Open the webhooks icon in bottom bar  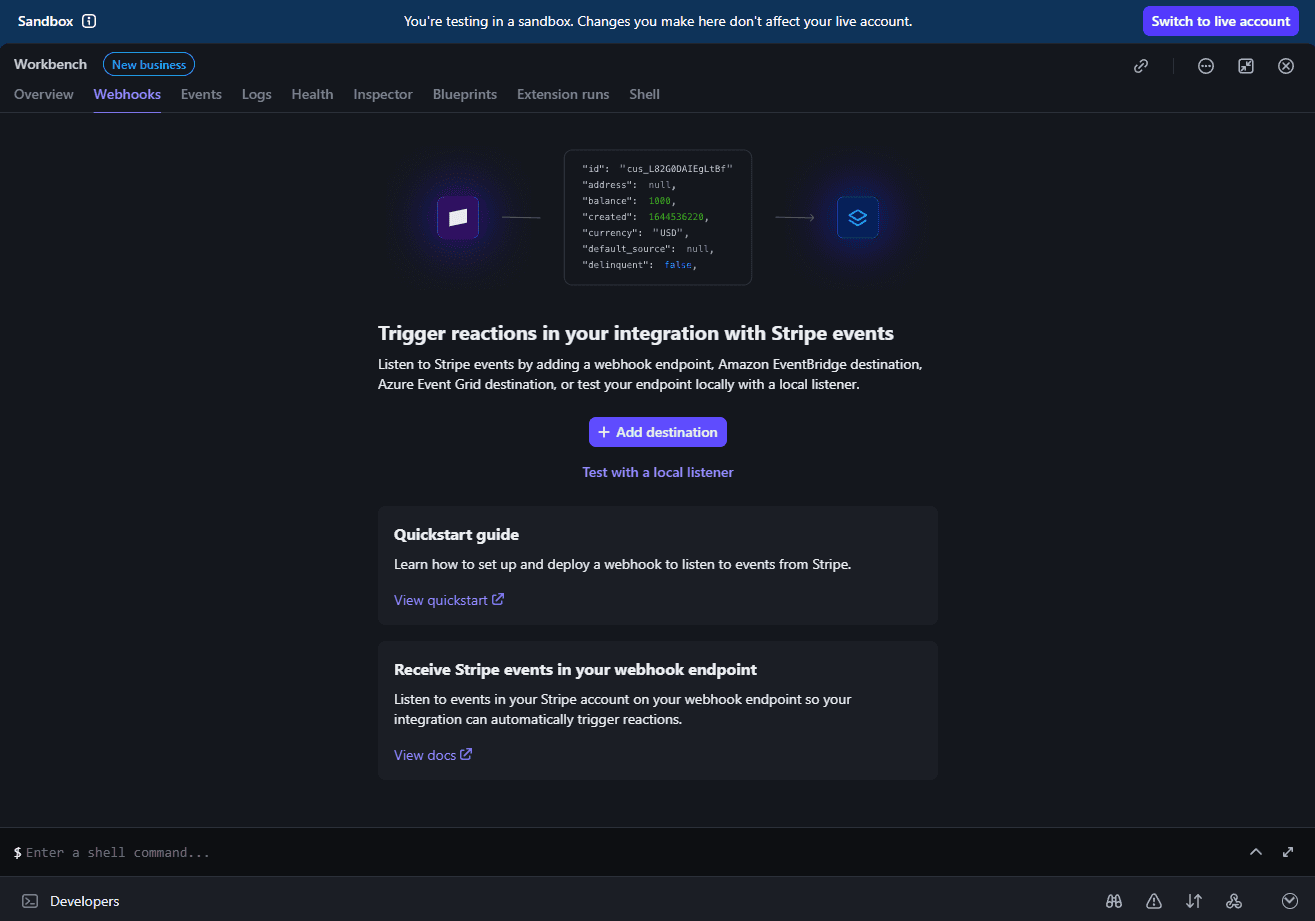click(1234, 901)
